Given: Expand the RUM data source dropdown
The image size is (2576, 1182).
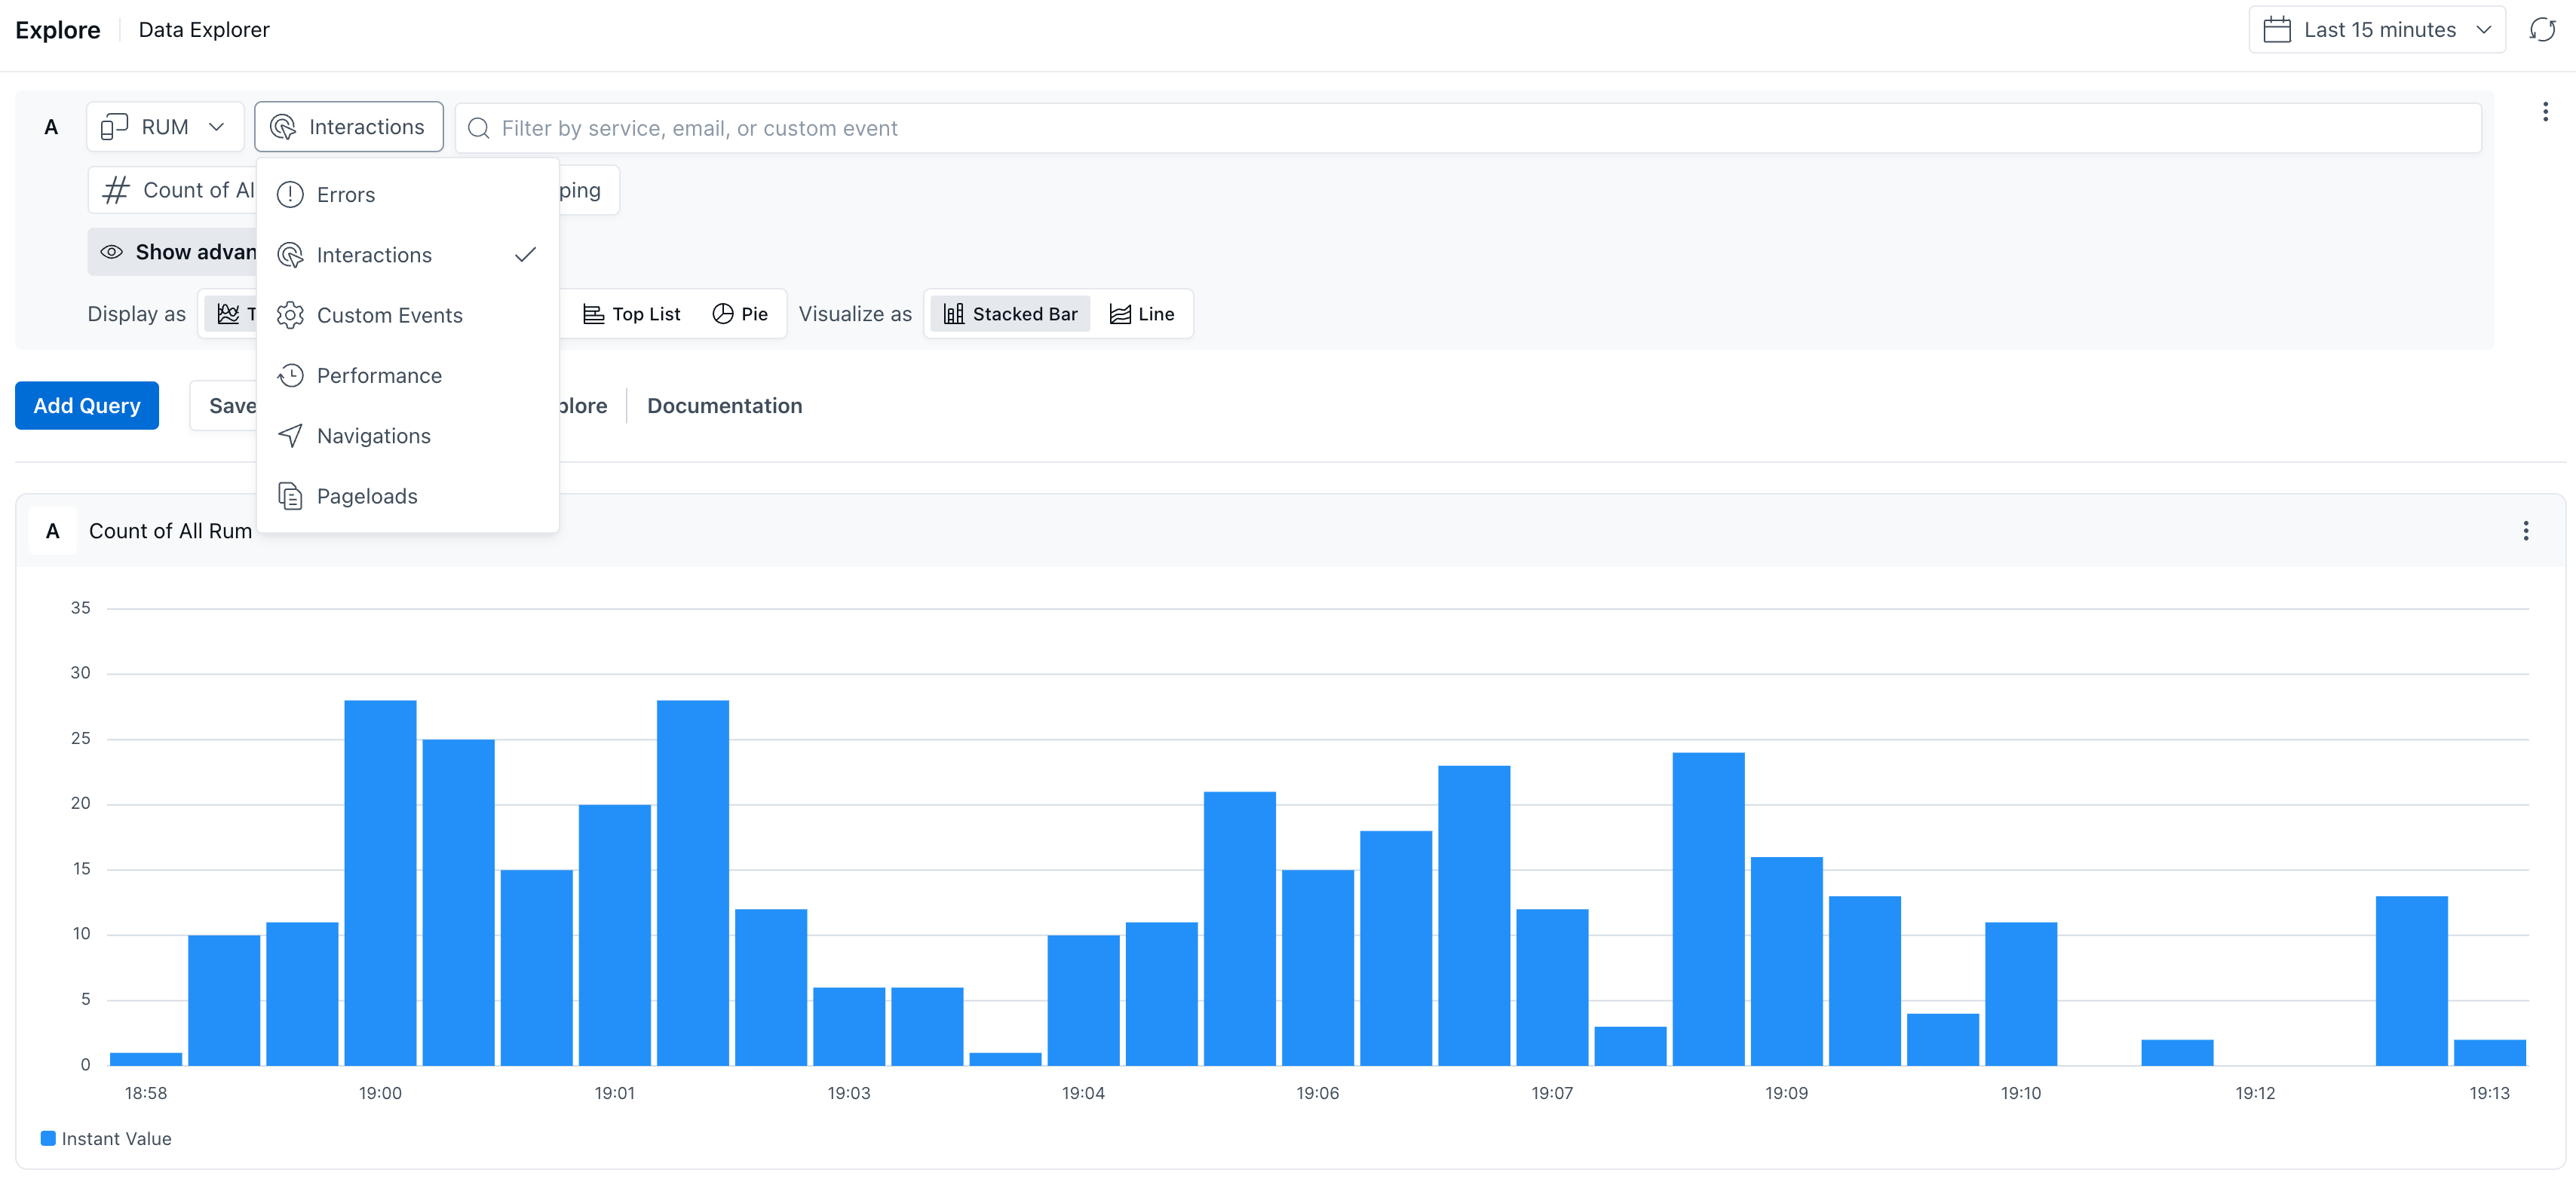Looking at the screenshot, I should [x=164, y=127].
